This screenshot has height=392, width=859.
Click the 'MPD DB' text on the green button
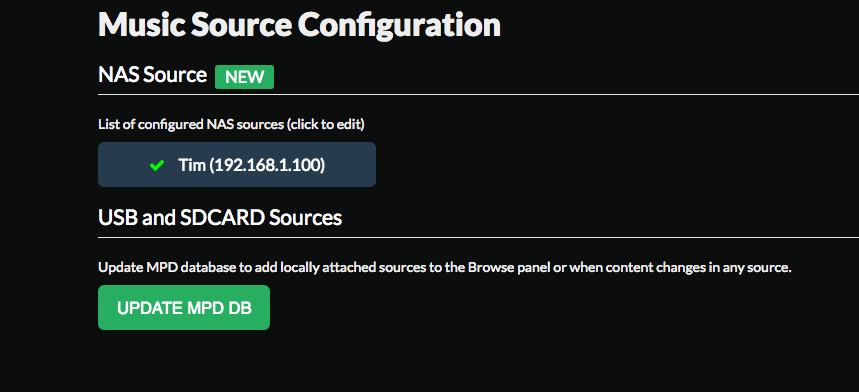219,308
